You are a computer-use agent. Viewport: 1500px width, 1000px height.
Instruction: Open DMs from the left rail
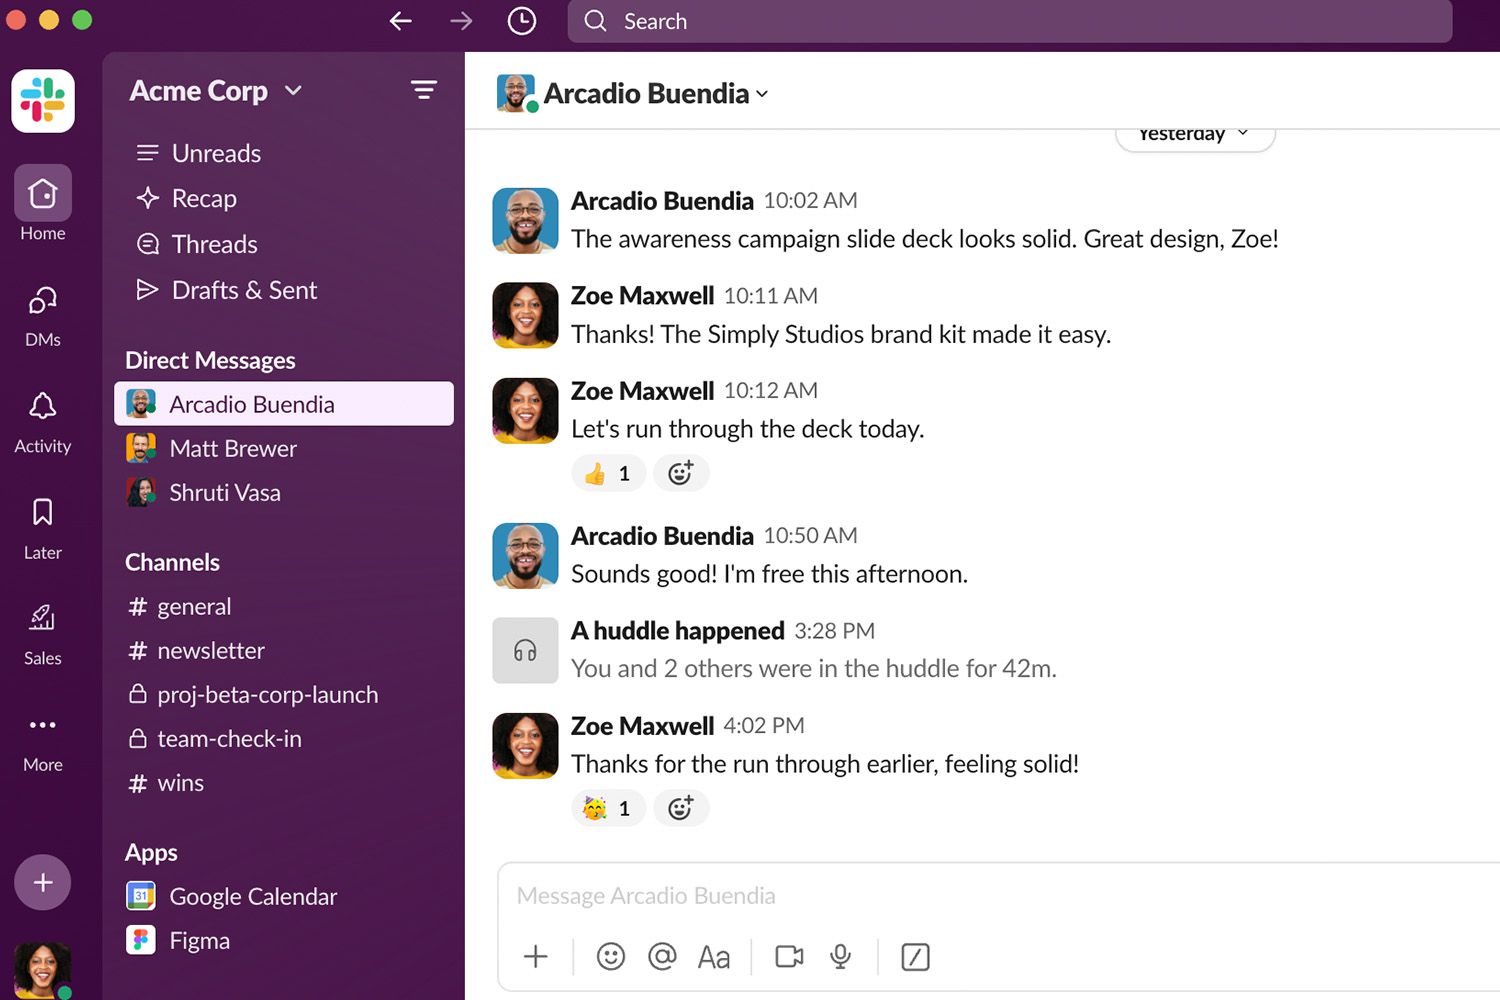coord(42,310)
